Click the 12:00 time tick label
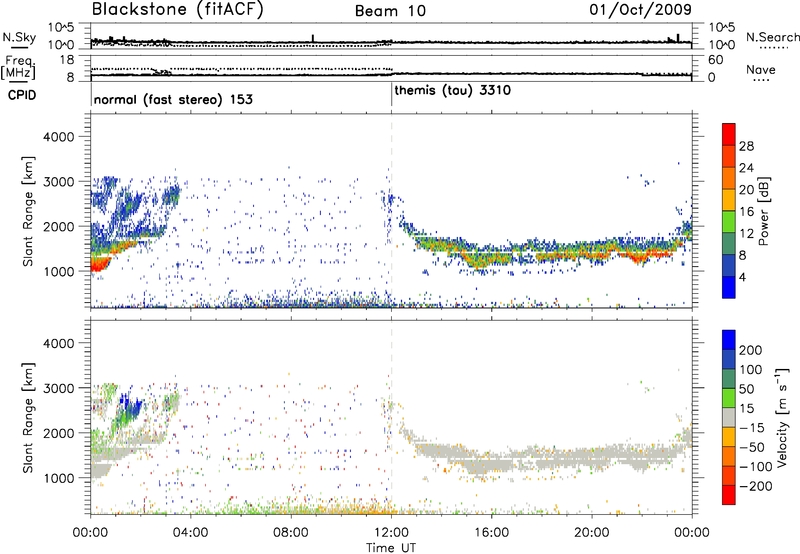Image resolution: width=800 pixels, height=554 pixels. [391, 533]
